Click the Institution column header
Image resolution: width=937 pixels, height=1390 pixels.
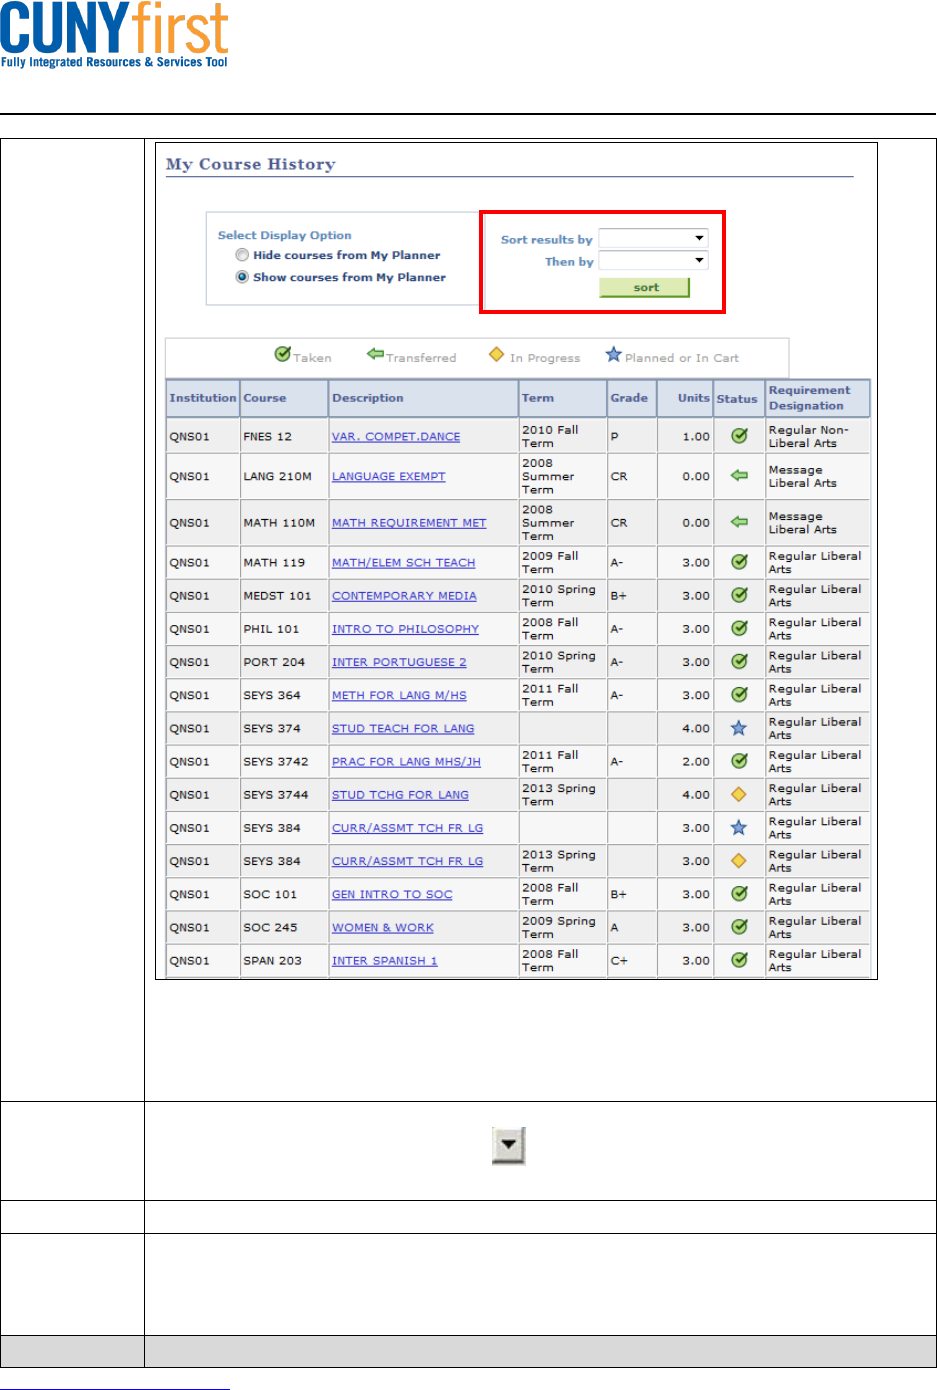(x=203, y=398)
